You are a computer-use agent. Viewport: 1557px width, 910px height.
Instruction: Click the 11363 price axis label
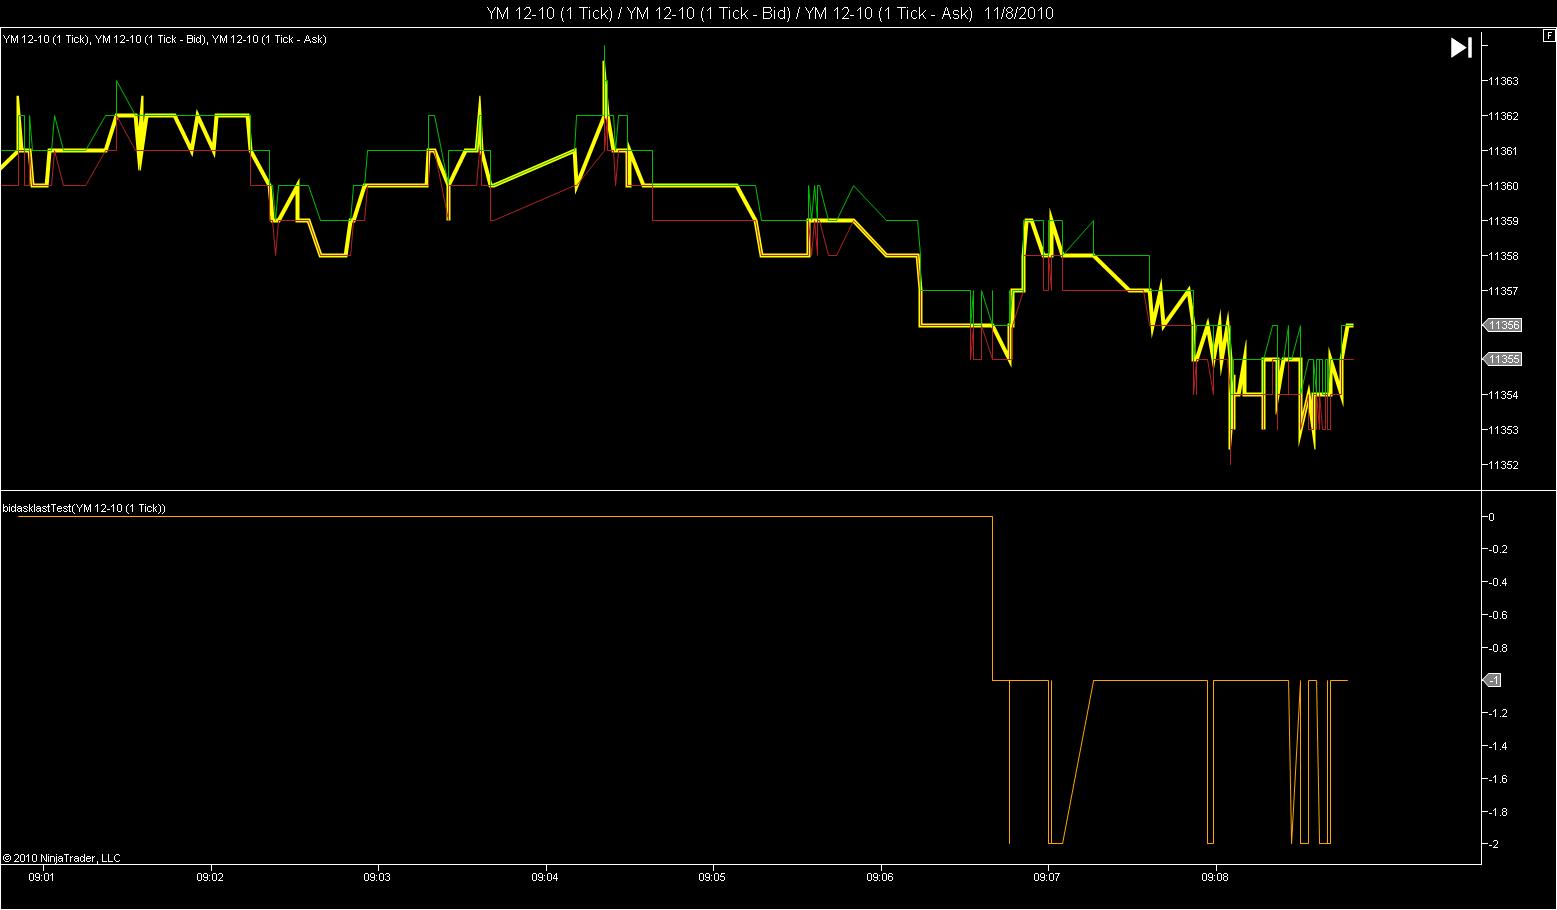click(x=1504, y=81)
